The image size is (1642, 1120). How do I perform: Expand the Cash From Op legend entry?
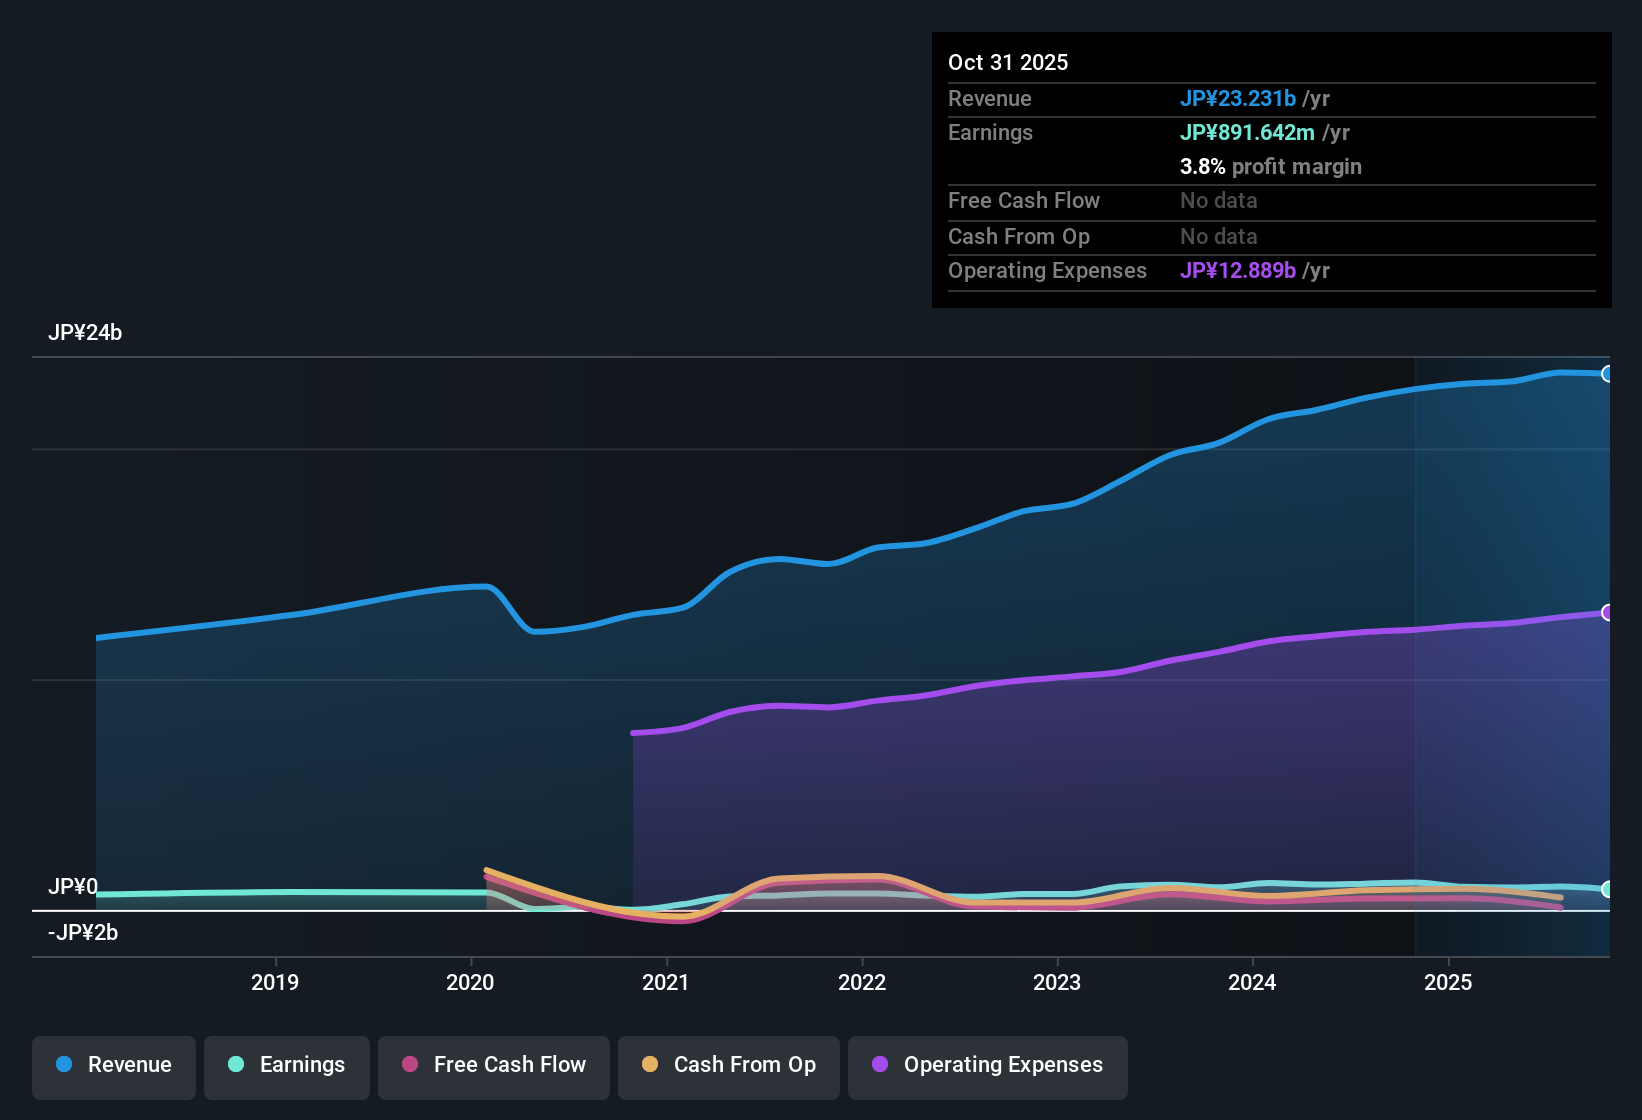728,1065
